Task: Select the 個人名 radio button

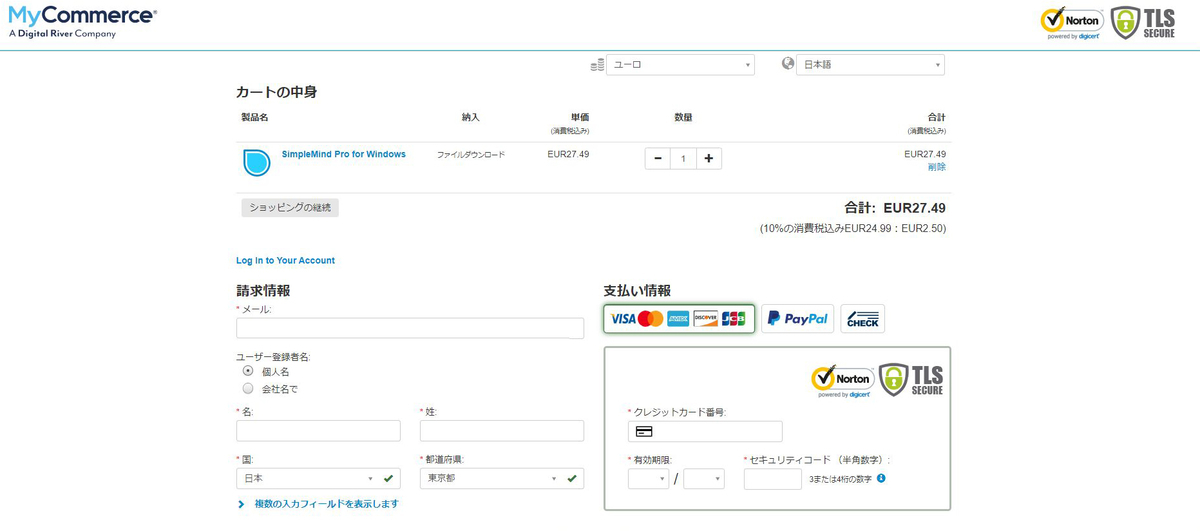Action: tap(248, 371)
